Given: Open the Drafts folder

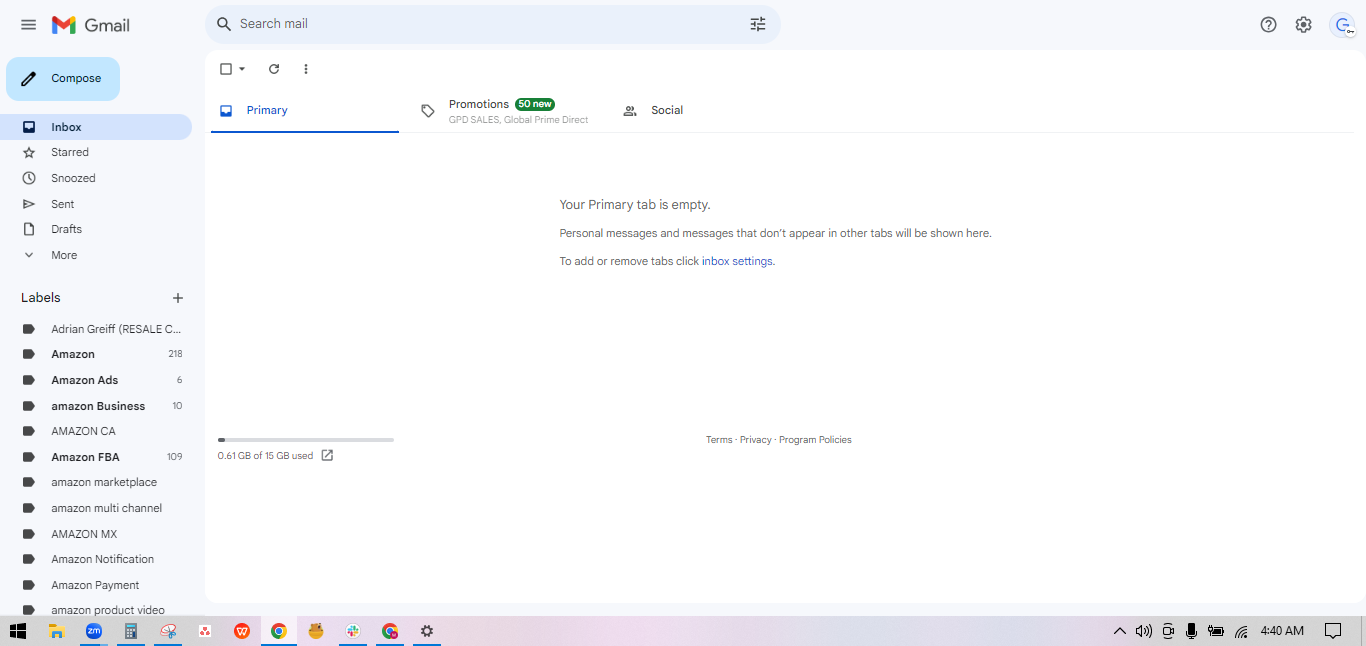Looking at the screenshot, I should [x=96, y=229].
